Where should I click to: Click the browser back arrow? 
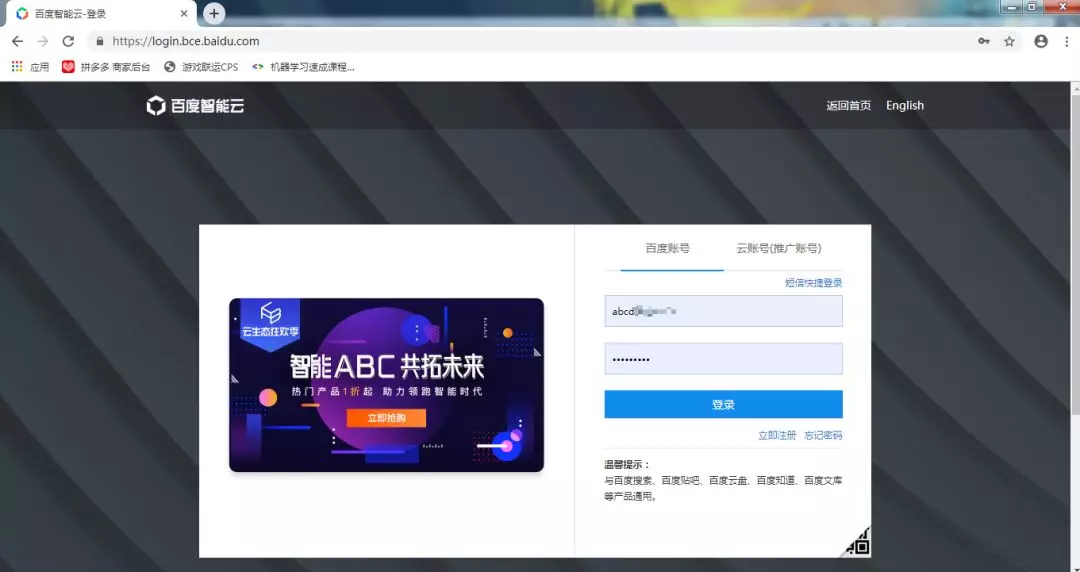point(17,41)
